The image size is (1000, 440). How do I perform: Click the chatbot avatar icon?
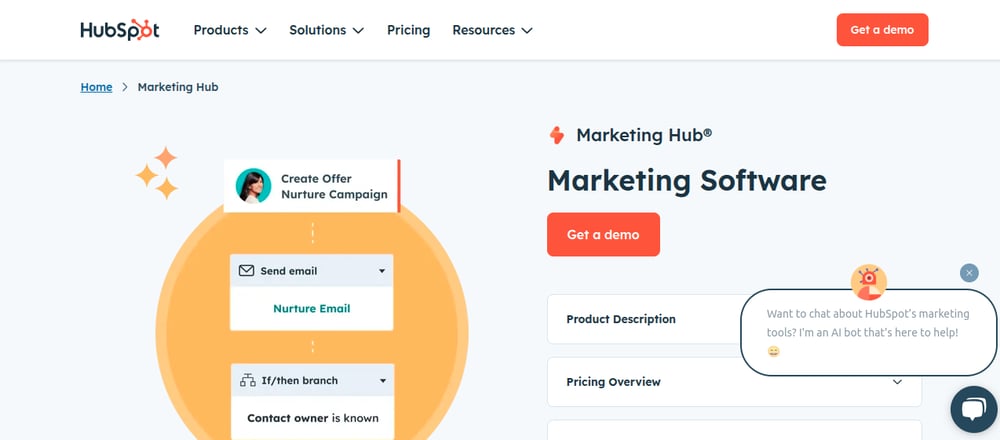coord(869,282)
